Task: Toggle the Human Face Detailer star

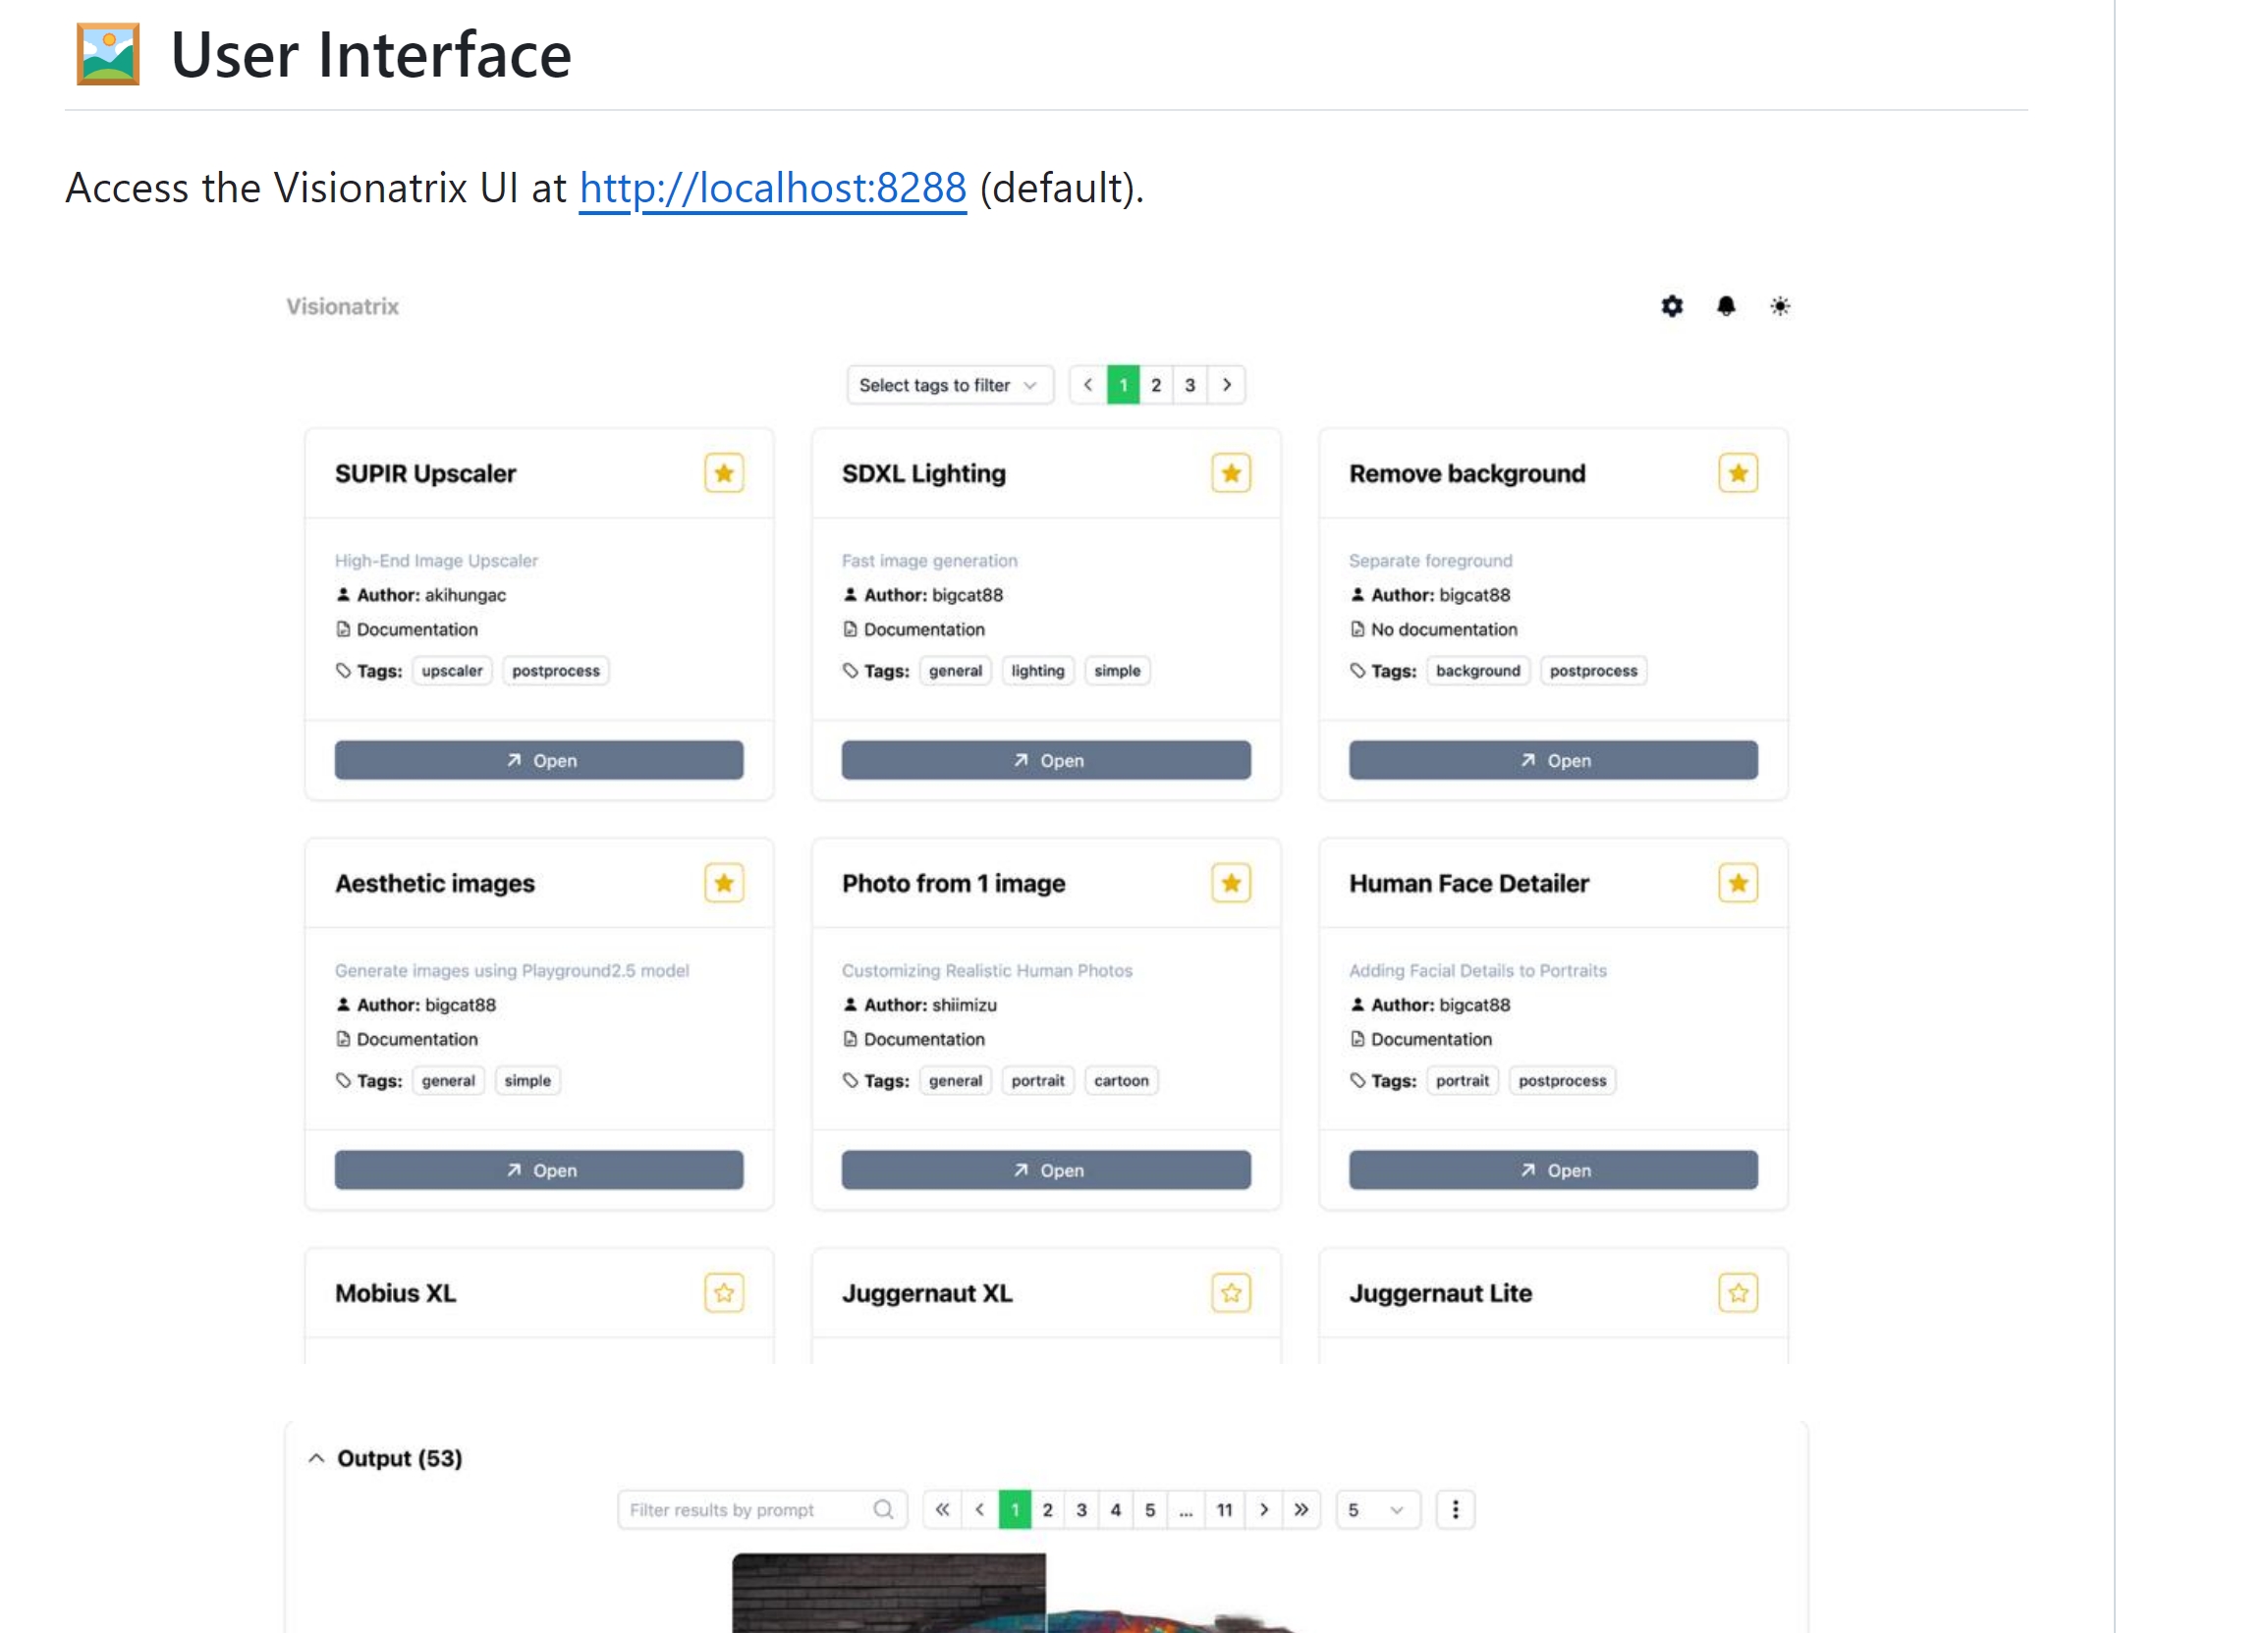Action: tap(1738, 883)
